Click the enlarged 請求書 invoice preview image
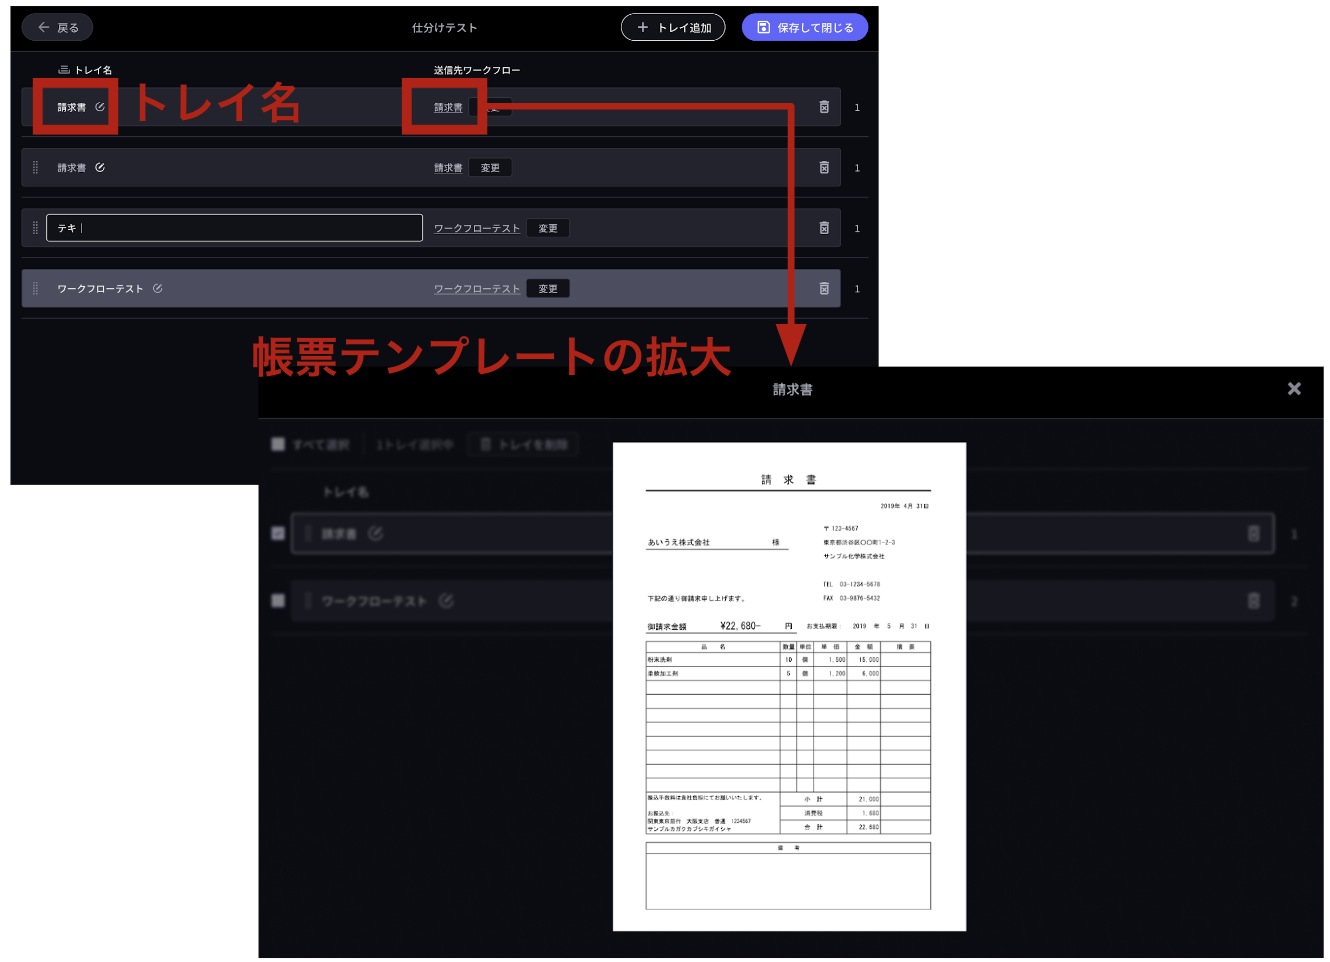 click(x=789, y=686)
